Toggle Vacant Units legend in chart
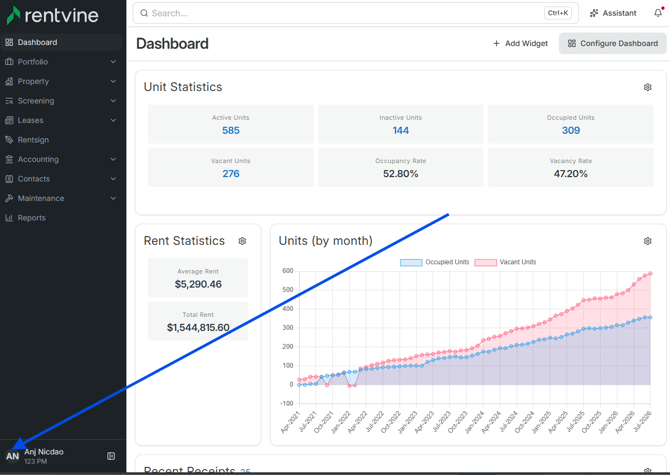Image resolution: width=670 pixels, height=475 pixels. 505,262
